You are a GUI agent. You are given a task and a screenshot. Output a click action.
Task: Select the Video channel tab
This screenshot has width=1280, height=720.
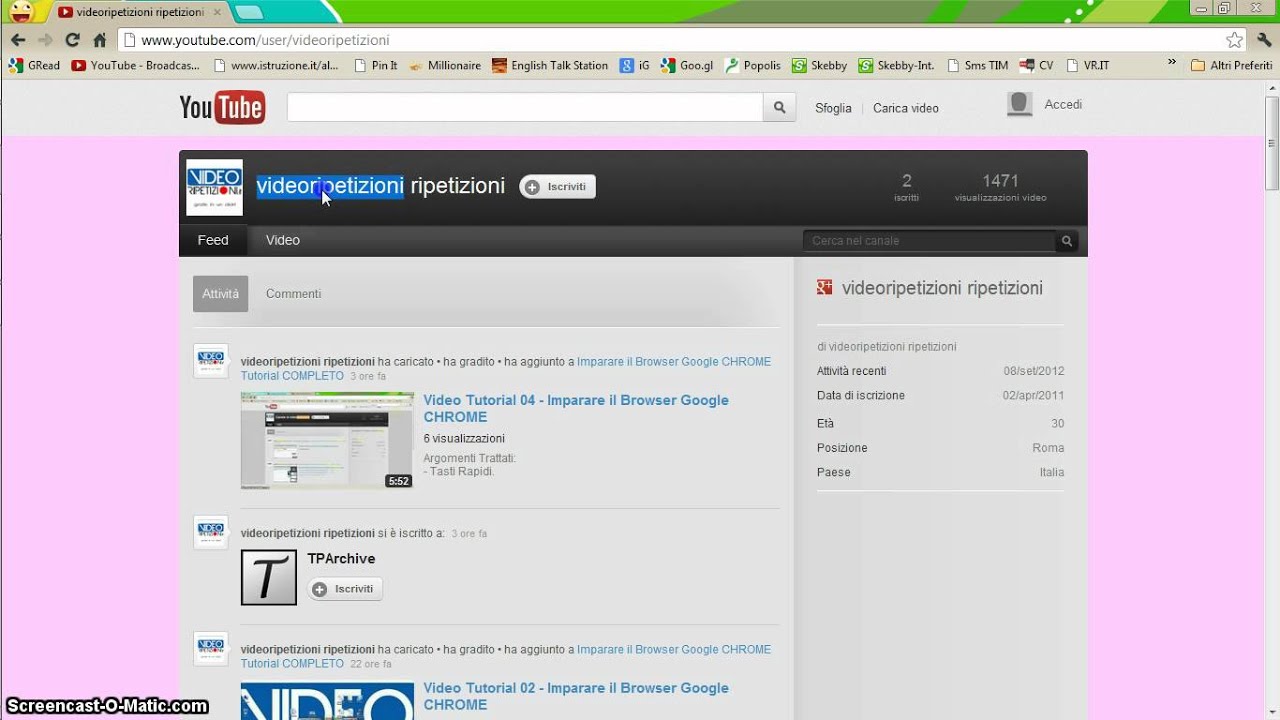(283, 240)
